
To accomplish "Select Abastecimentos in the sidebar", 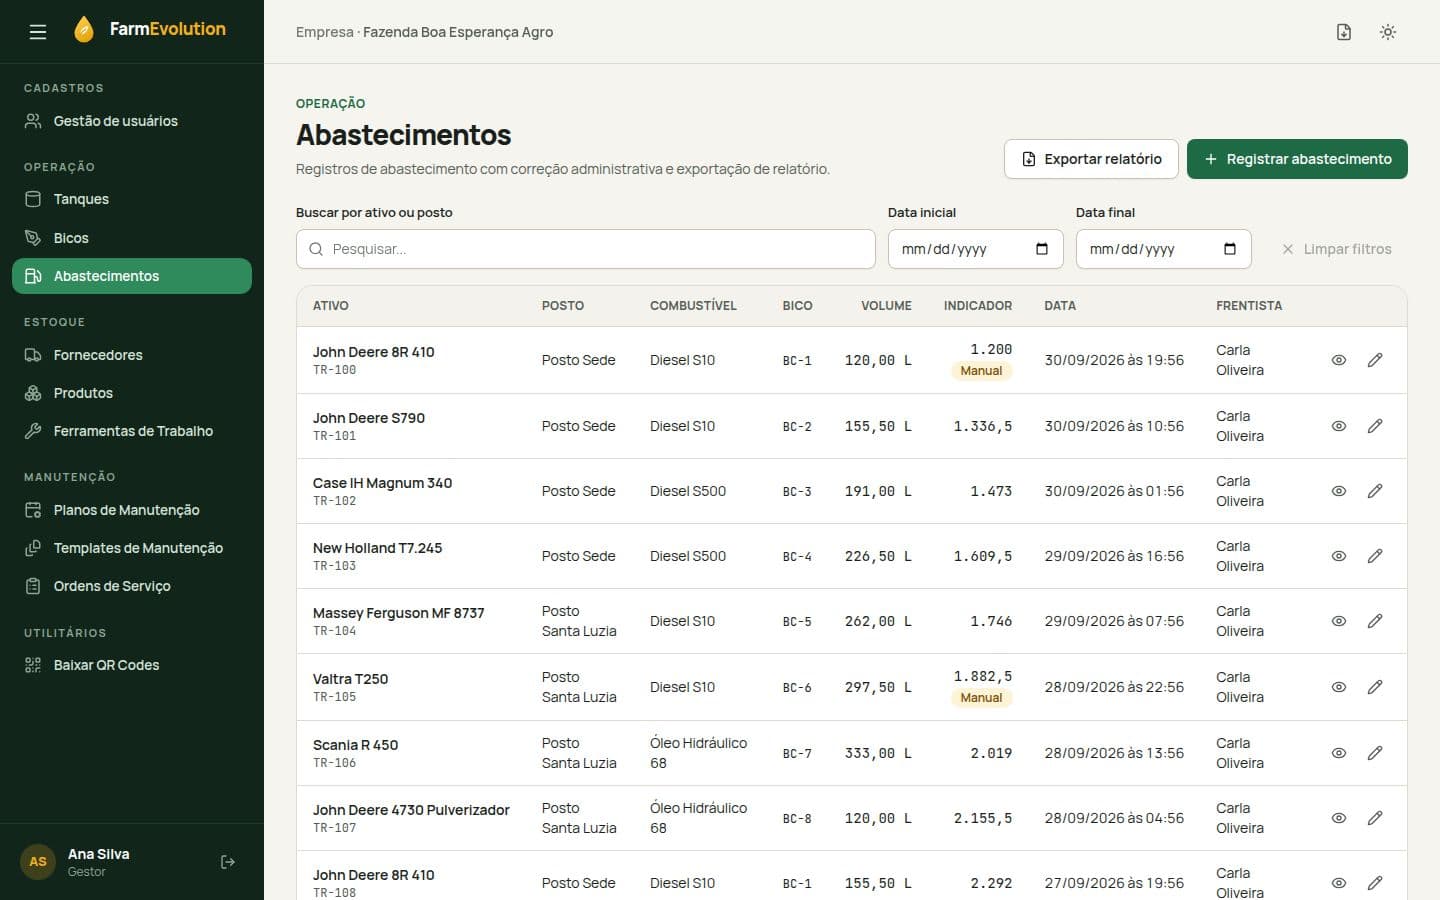I will click(132, 276).
